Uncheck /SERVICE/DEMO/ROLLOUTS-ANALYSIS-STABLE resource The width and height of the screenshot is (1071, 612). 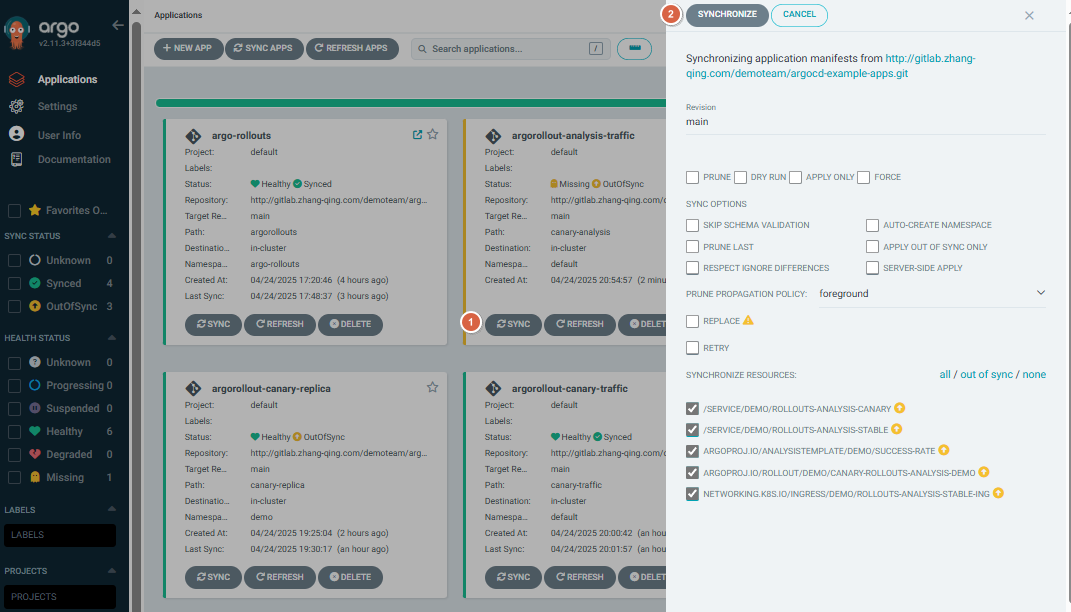(693, 430)
